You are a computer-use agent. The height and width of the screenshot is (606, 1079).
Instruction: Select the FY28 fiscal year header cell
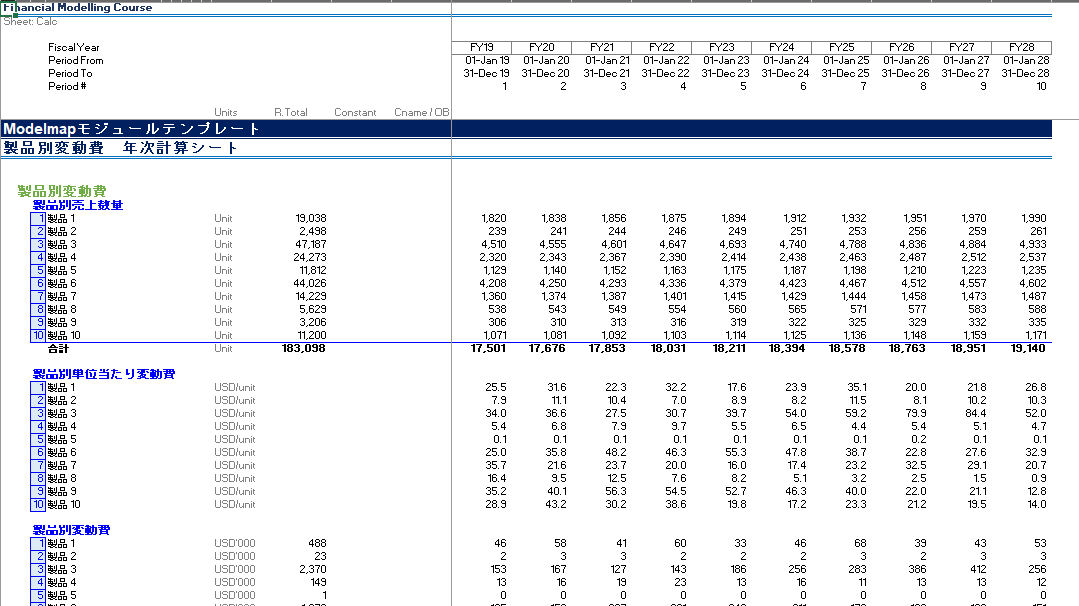coord(1021,47)
